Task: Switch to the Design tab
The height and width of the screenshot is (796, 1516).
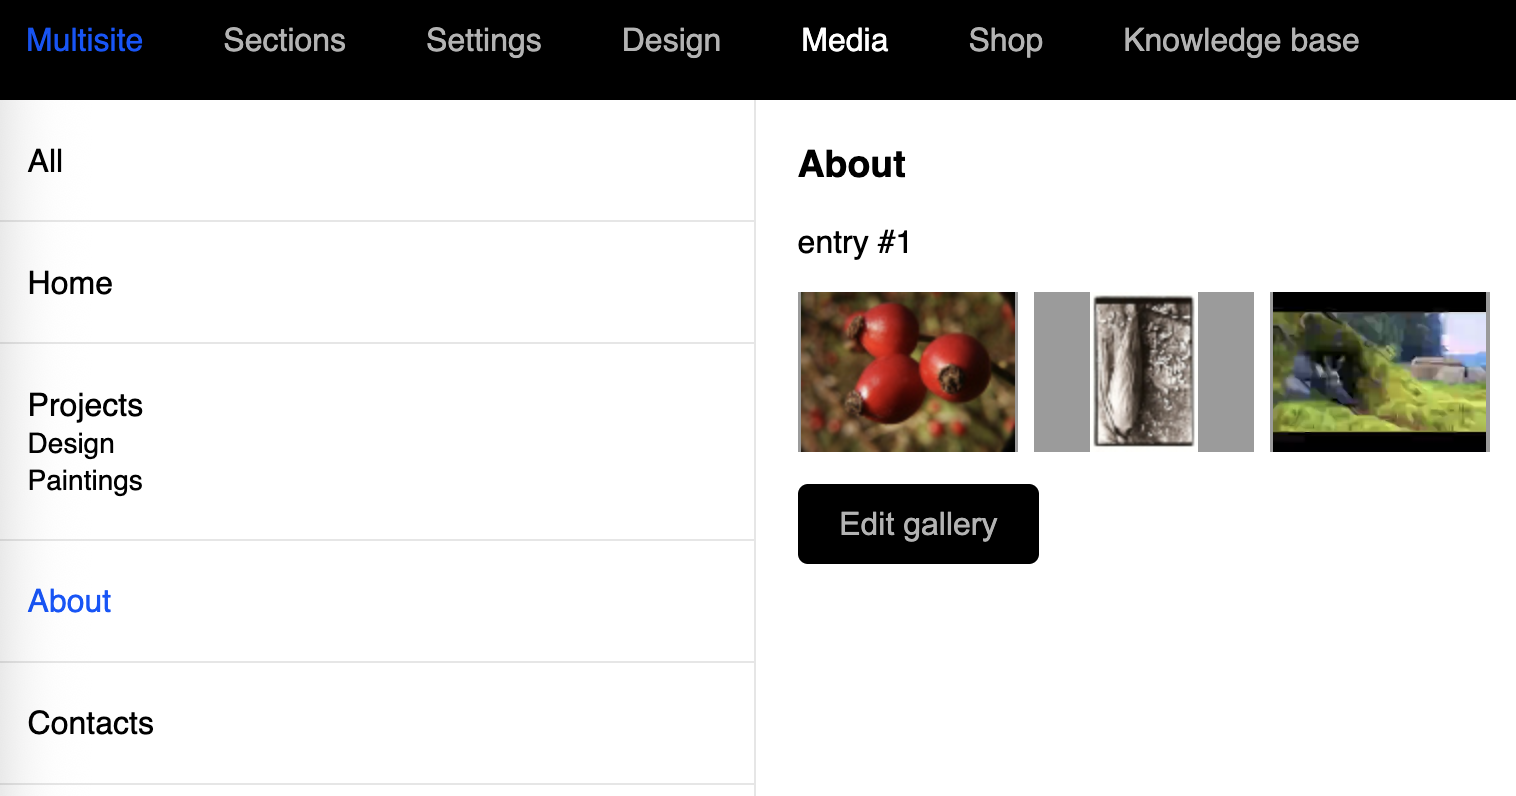Action: (671, 40)
